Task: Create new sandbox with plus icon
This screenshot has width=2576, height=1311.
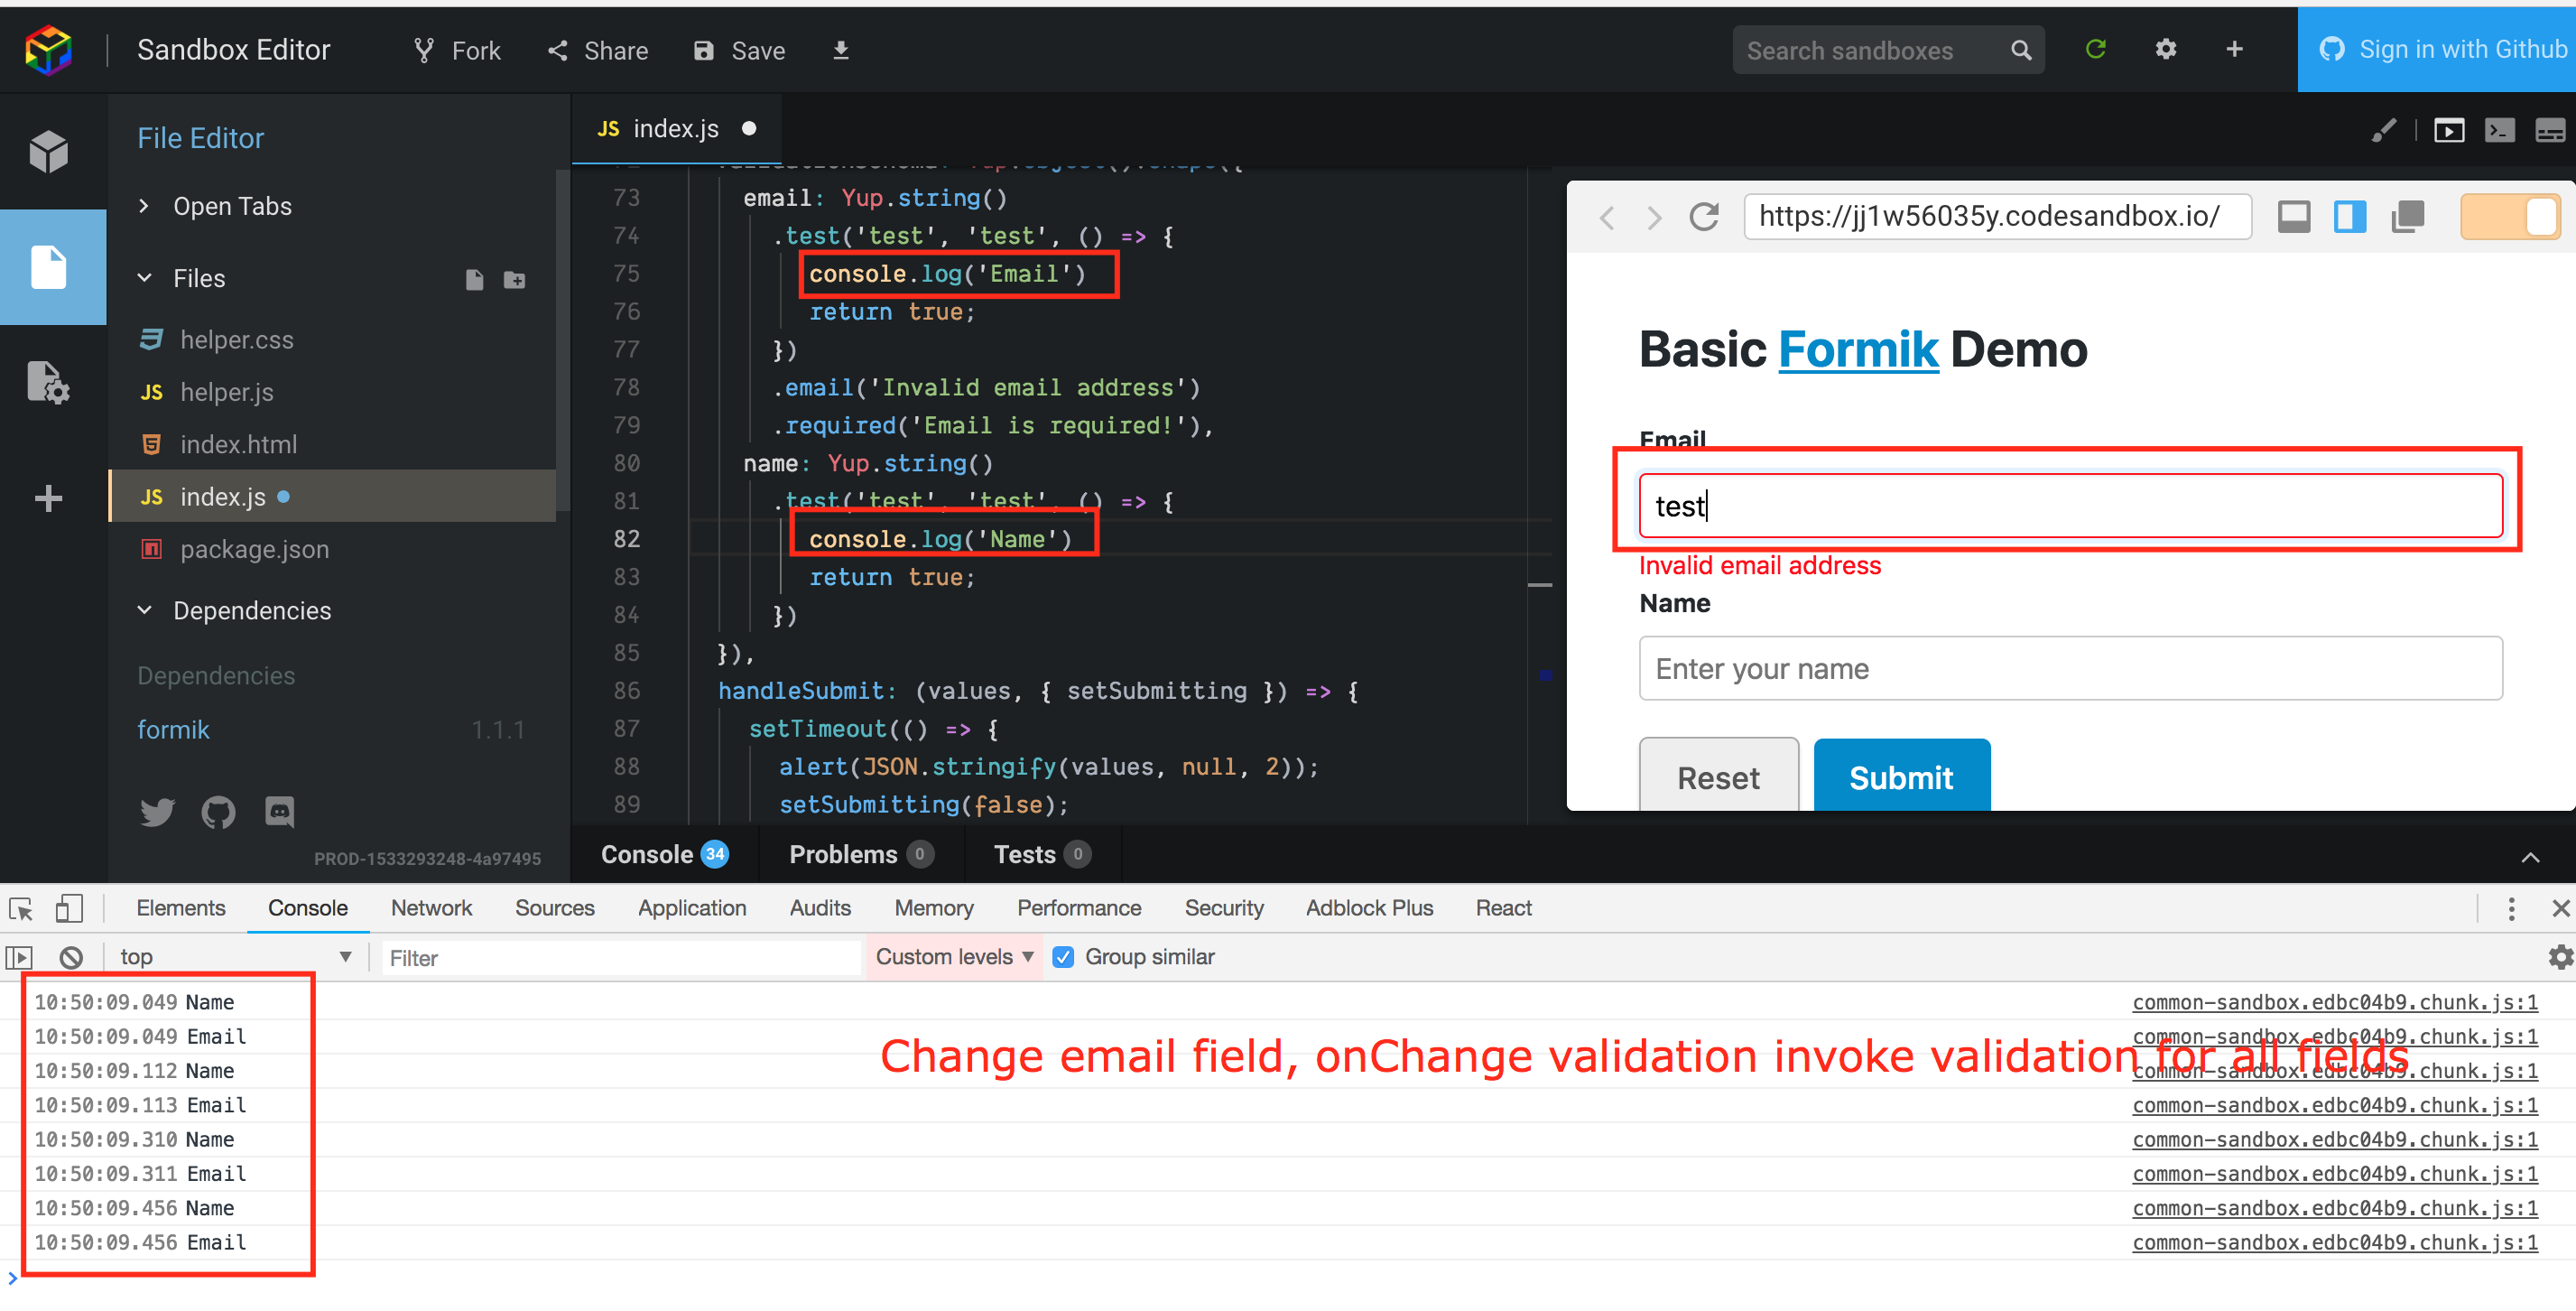Action: point(2234,49)
